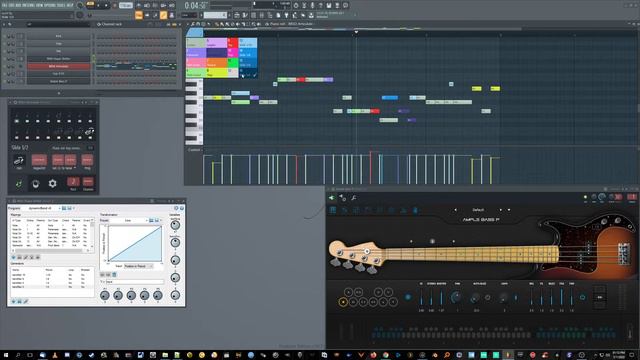Select the Kick channel button
Image resolution: width=640 pixels, height=360 pixels.
tap(58, 36)
